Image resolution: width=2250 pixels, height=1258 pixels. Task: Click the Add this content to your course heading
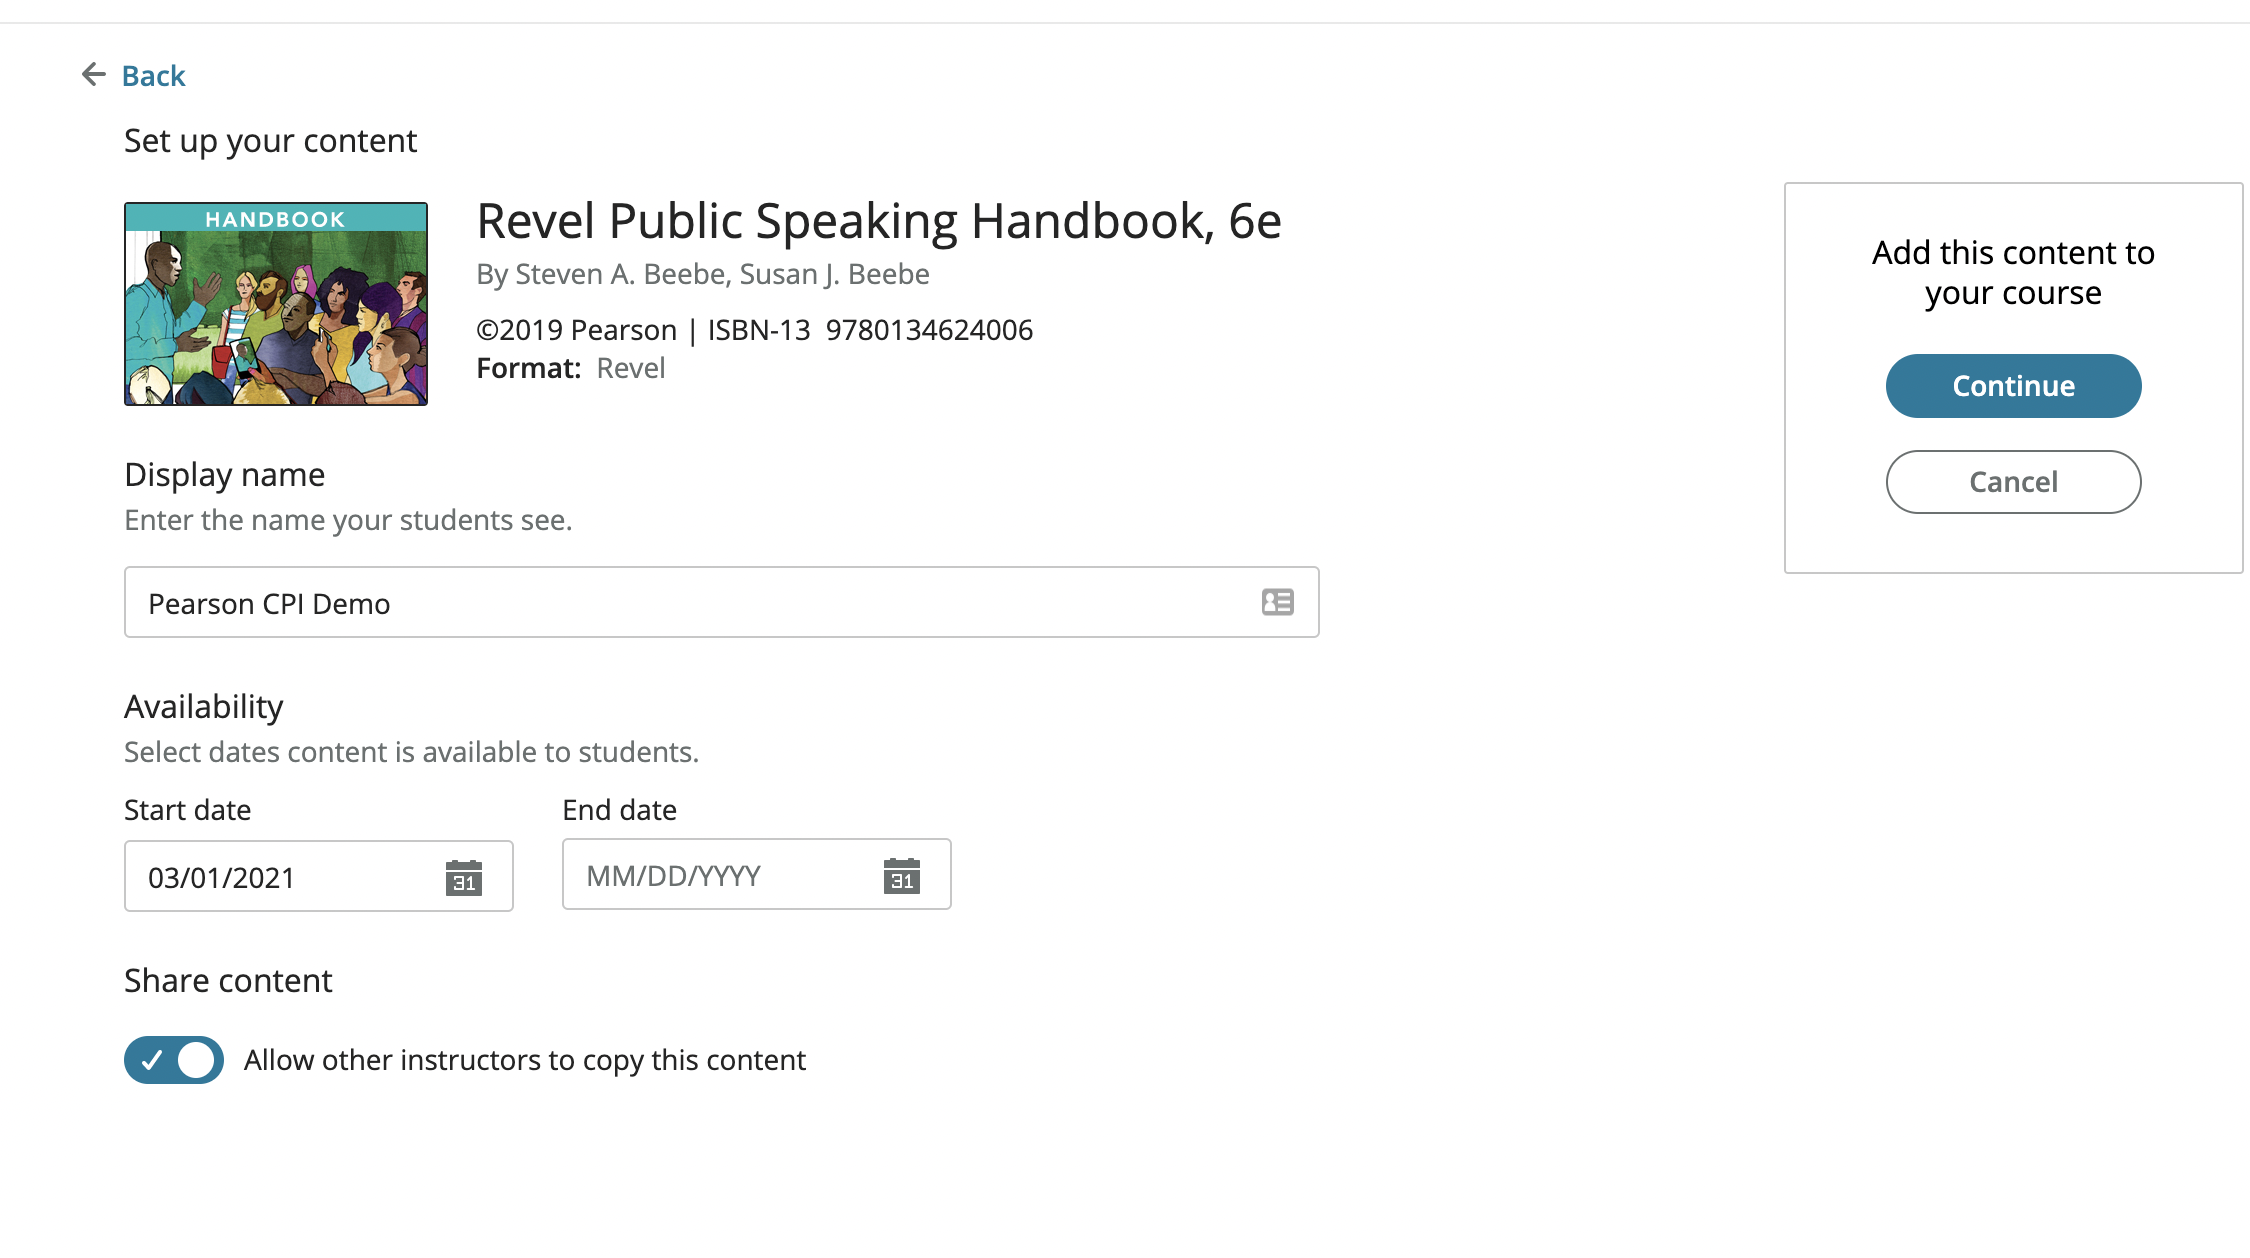coord(2013,272)
